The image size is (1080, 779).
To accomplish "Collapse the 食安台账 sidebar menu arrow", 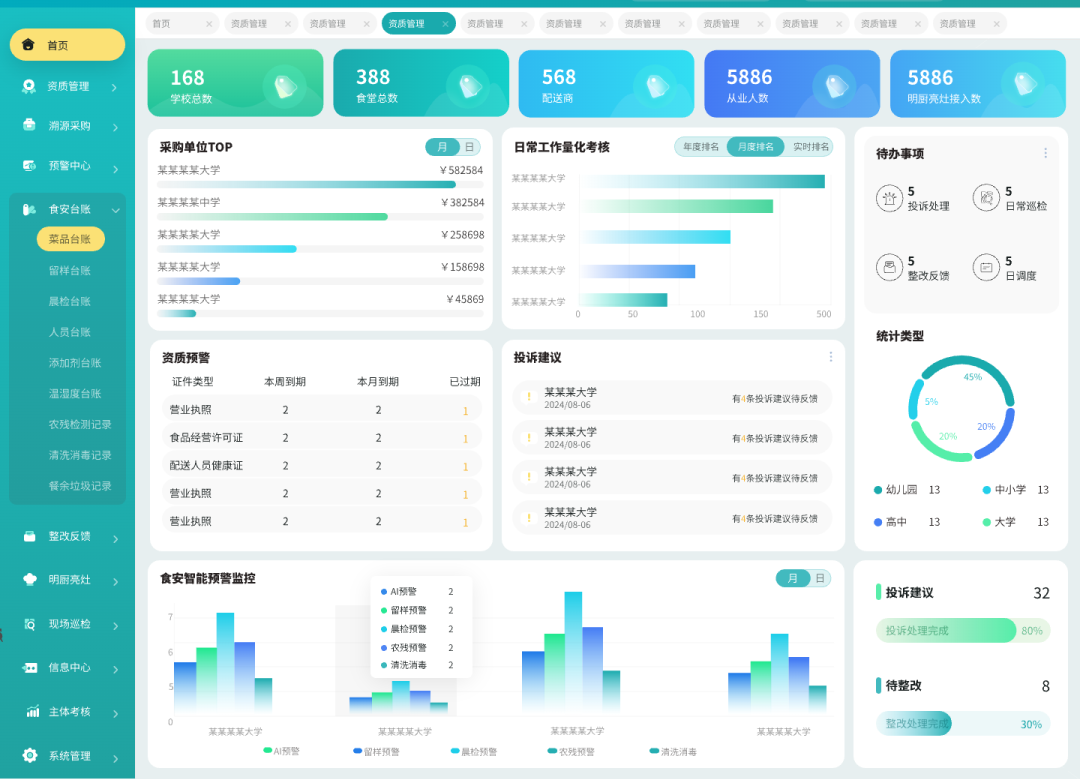I will [x=115, y=210].
